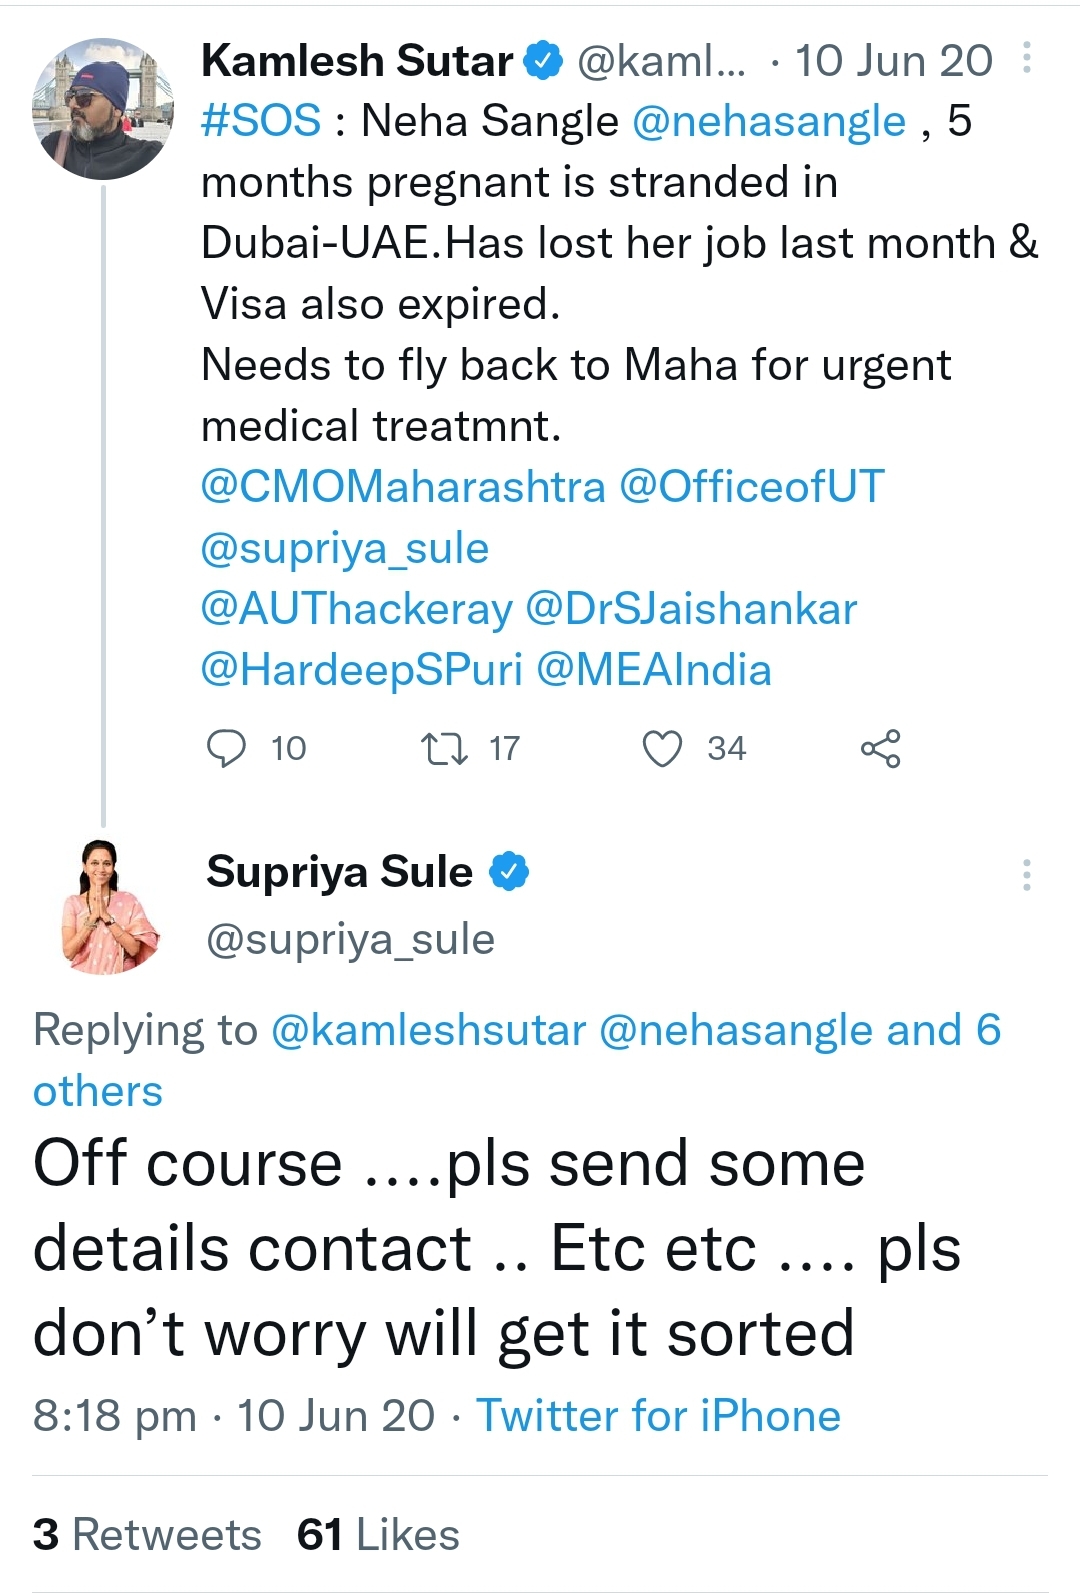
Task: Click the Twitter for iPhone source link
Action: pos(658,1416)
